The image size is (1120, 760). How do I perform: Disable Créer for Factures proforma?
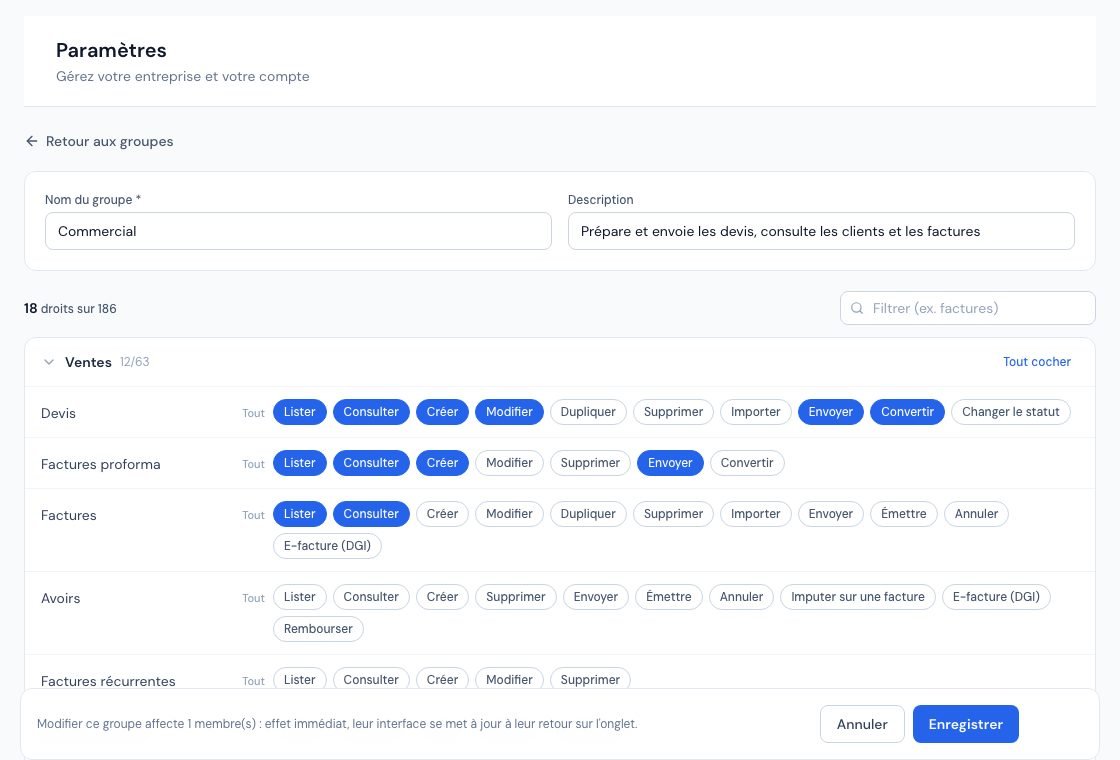[442, 463]
